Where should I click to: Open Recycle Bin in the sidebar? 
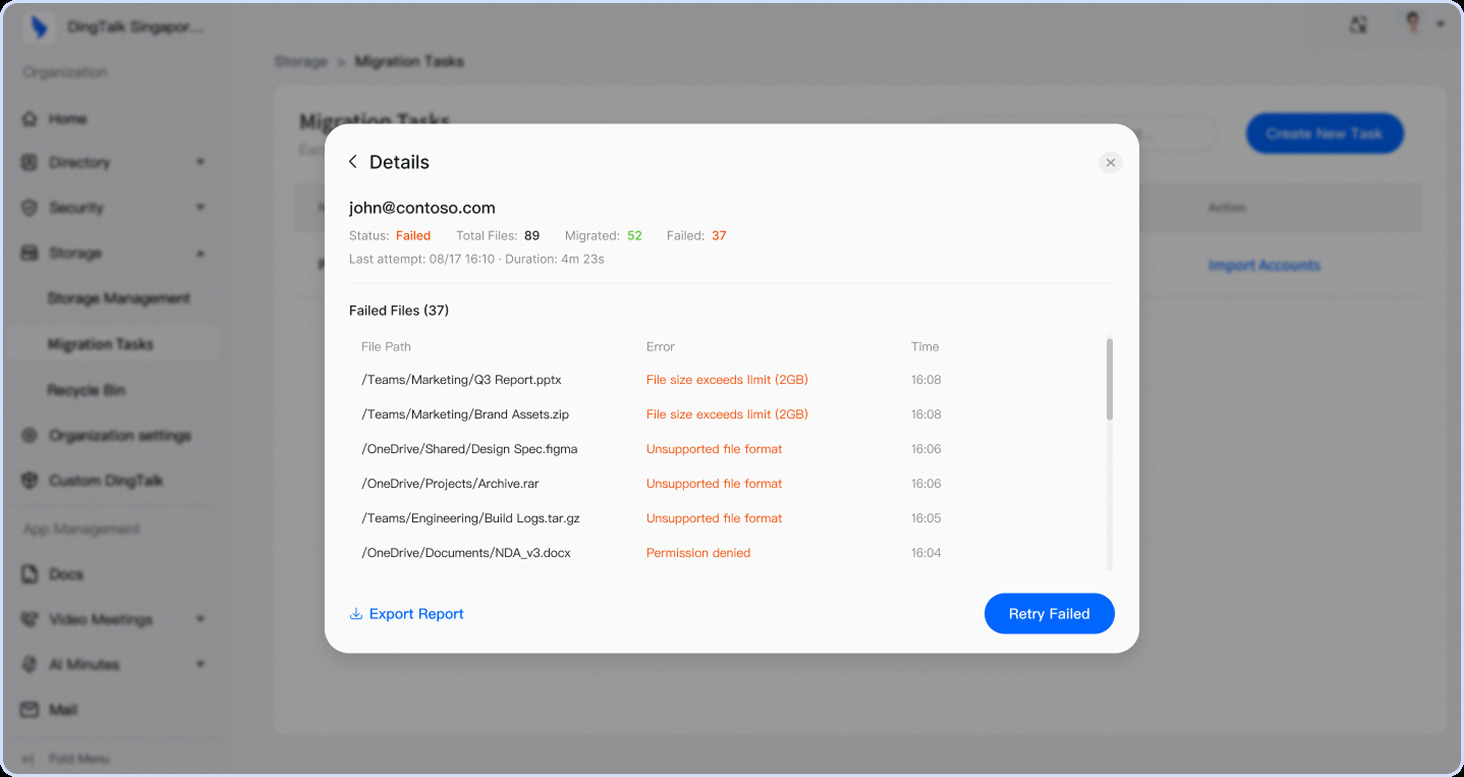(x=86, y=390)
